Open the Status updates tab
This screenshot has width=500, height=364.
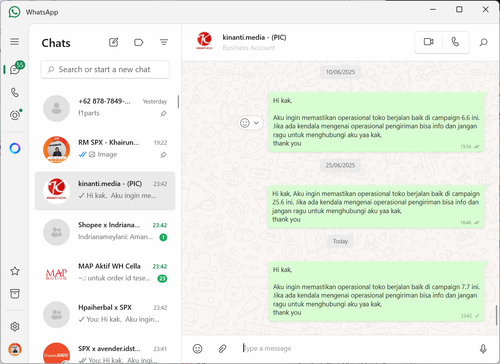click(15, 115)
